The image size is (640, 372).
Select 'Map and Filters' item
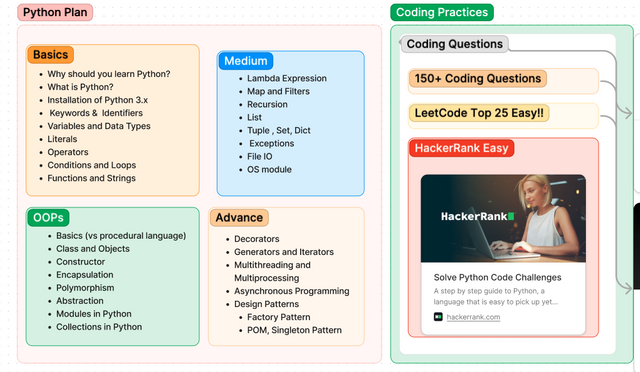click(278, 91)
